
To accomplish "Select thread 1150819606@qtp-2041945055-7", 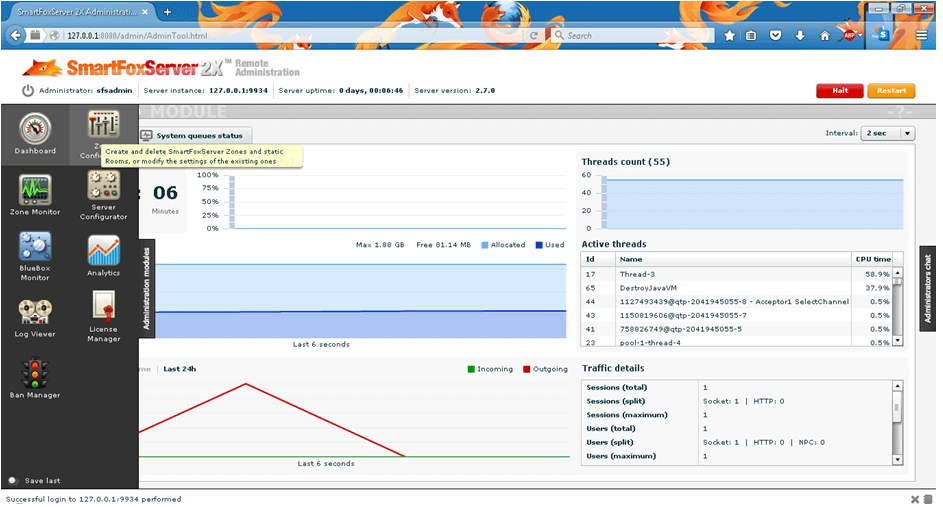I will (737, 316).
